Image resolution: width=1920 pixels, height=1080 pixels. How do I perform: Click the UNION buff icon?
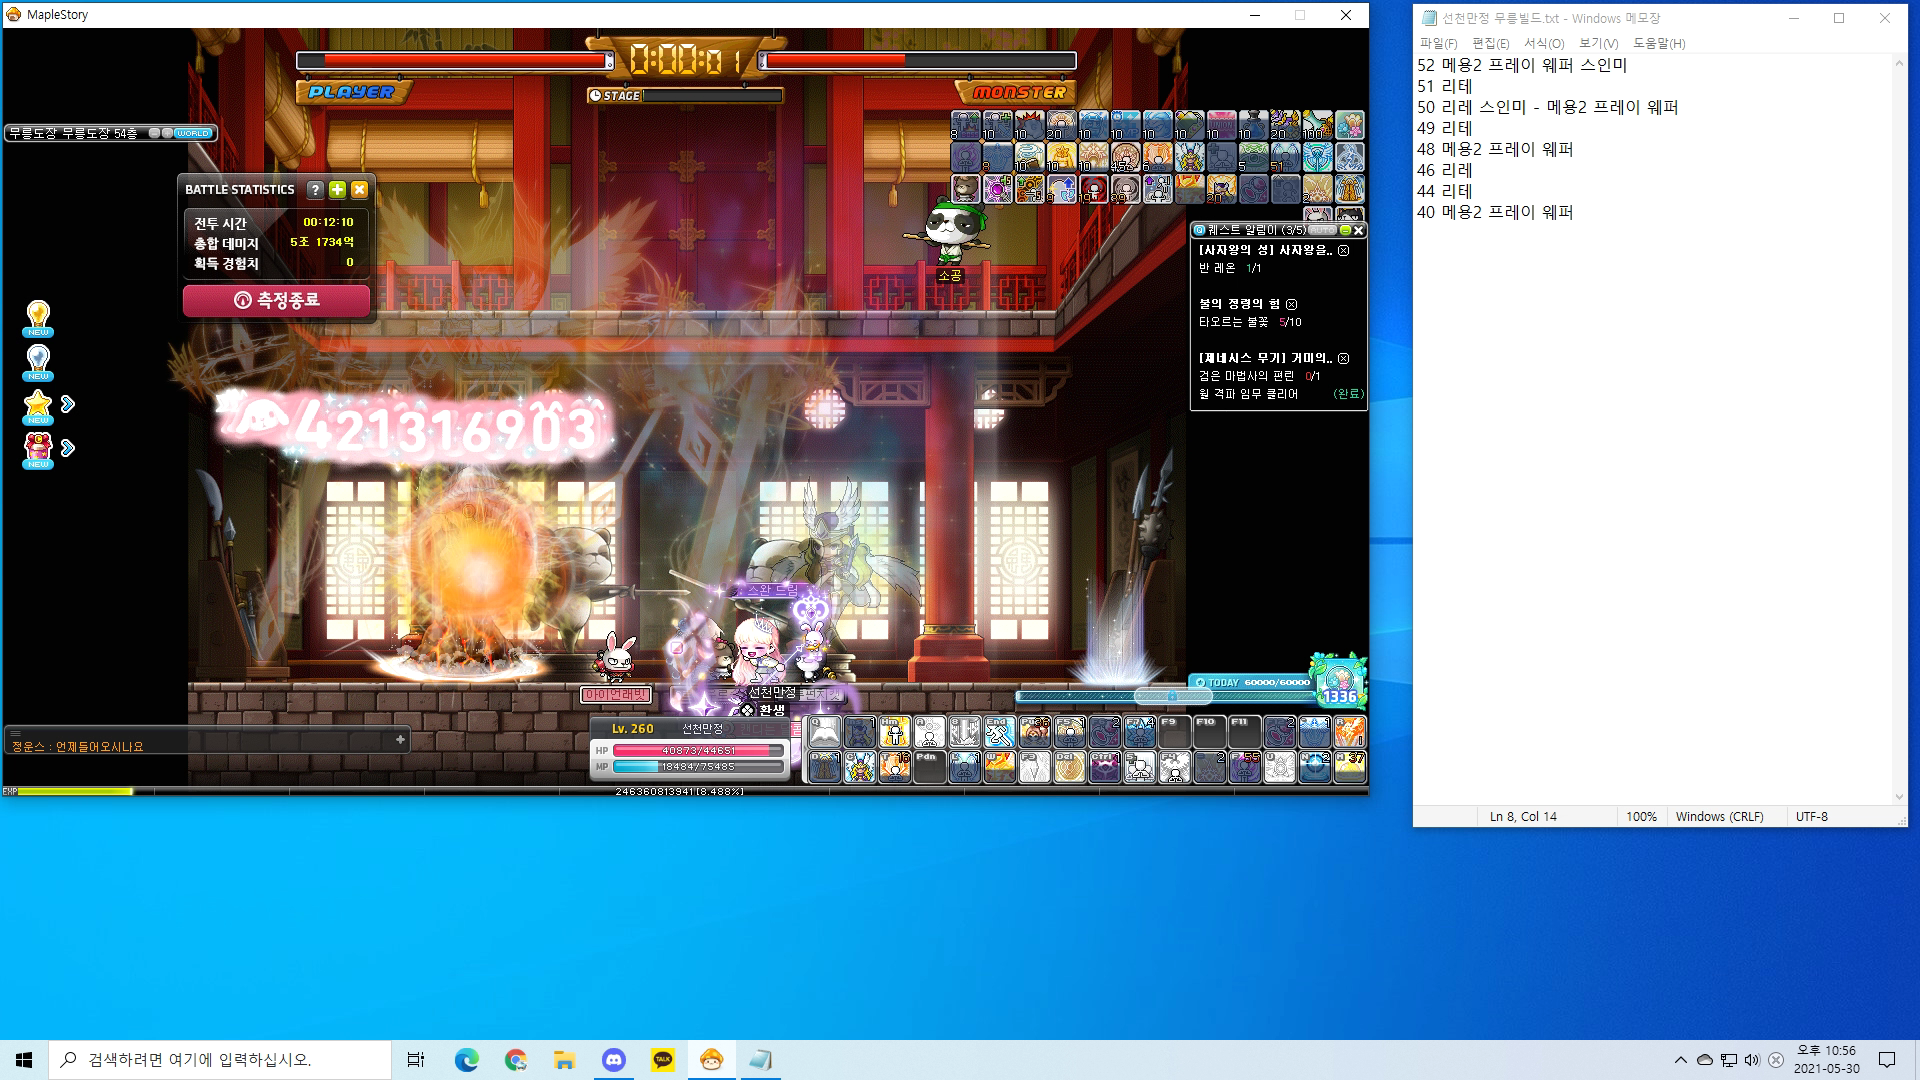point(1222,124)
